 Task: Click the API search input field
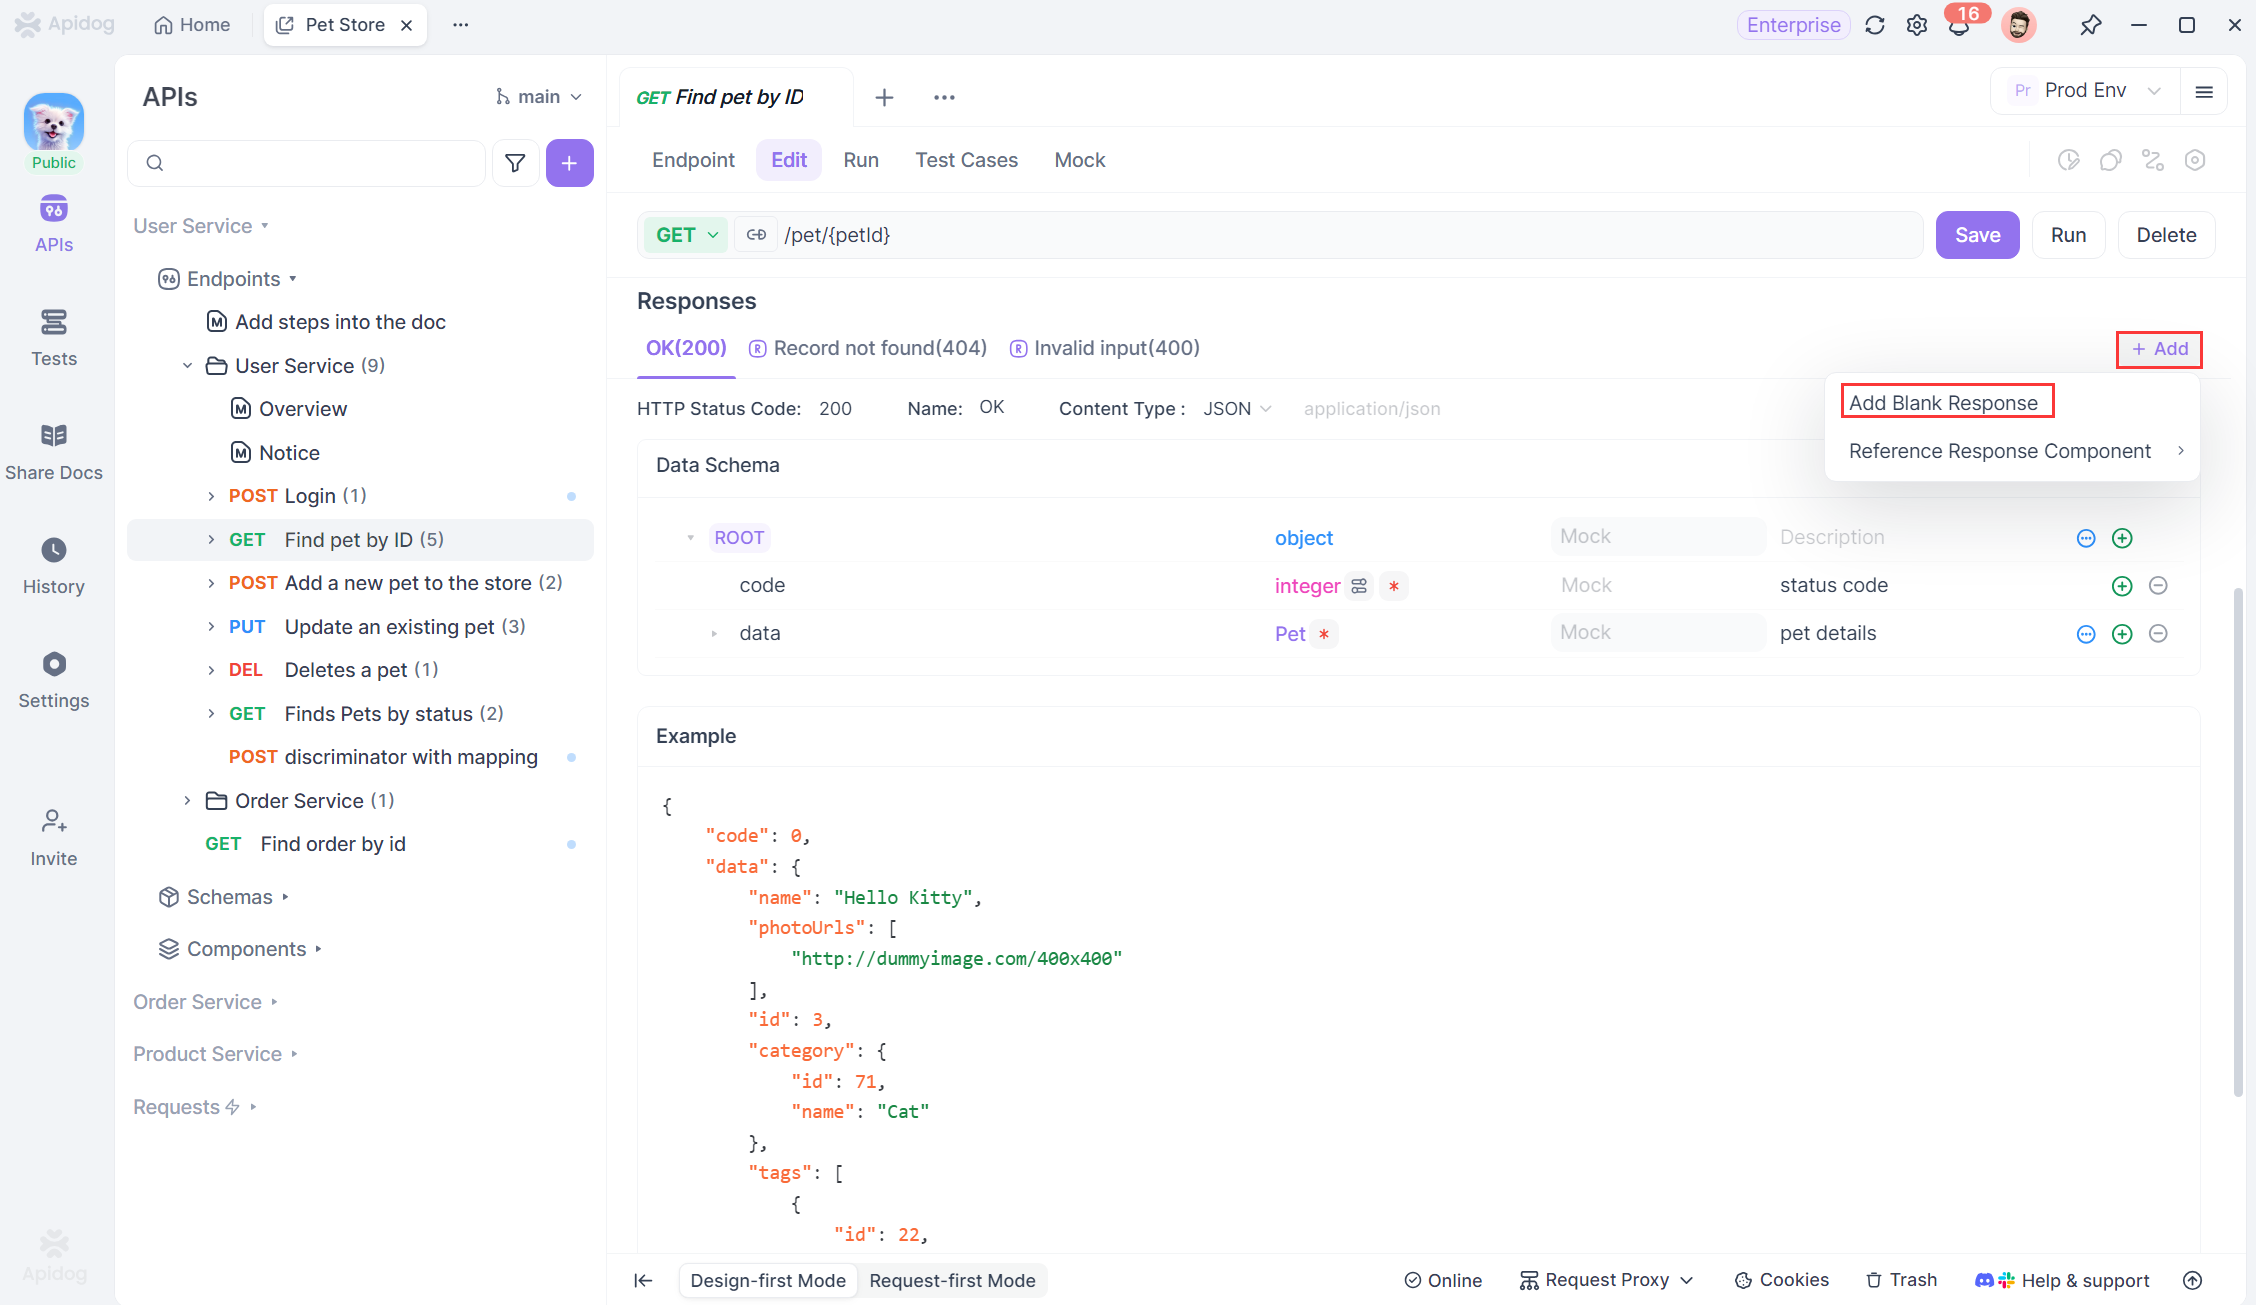click(x=307, y=163)
